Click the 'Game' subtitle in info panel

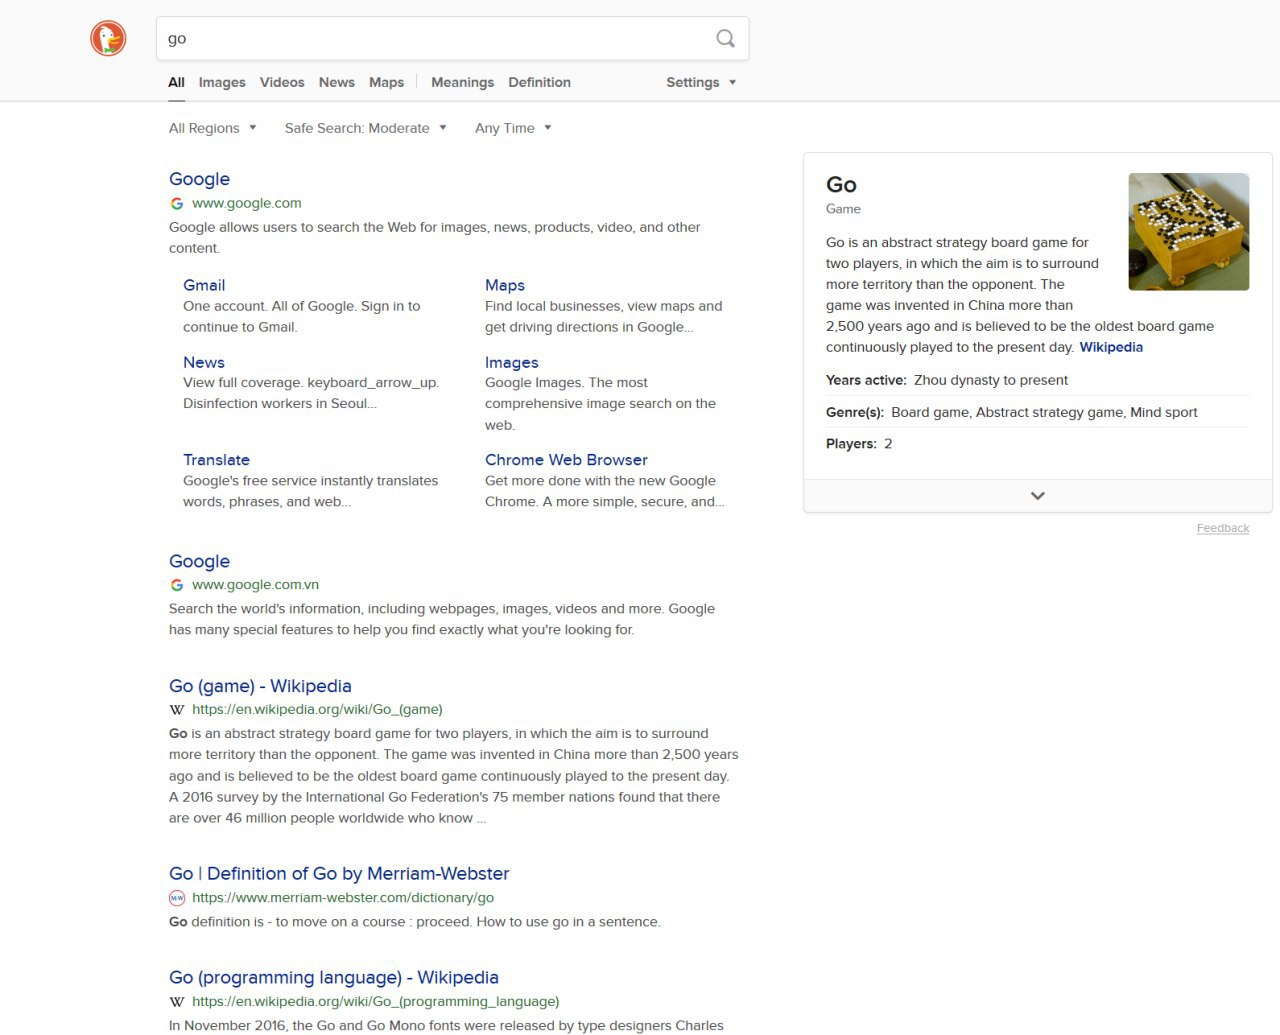point(843,209)
